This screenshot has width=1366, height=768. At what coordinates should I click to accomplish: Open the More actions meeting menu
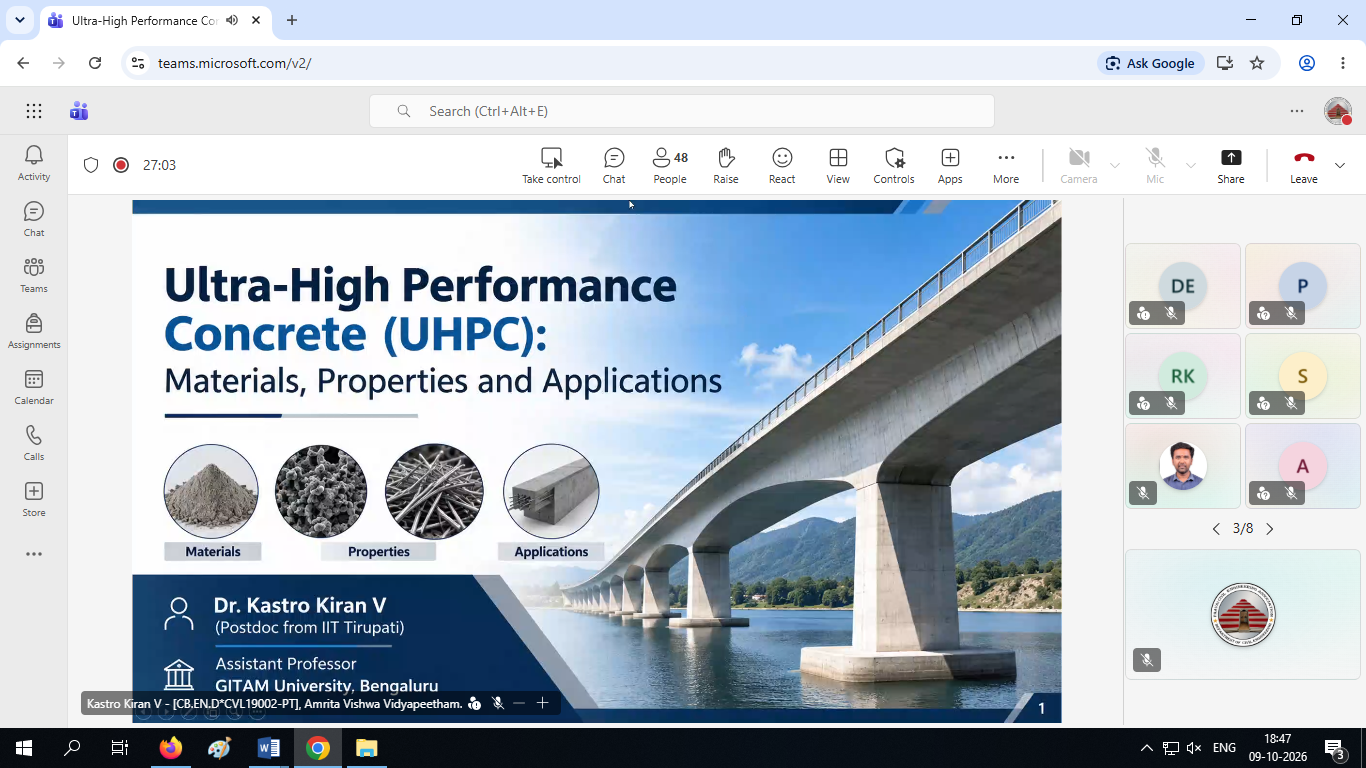(x=1006, y=165)
